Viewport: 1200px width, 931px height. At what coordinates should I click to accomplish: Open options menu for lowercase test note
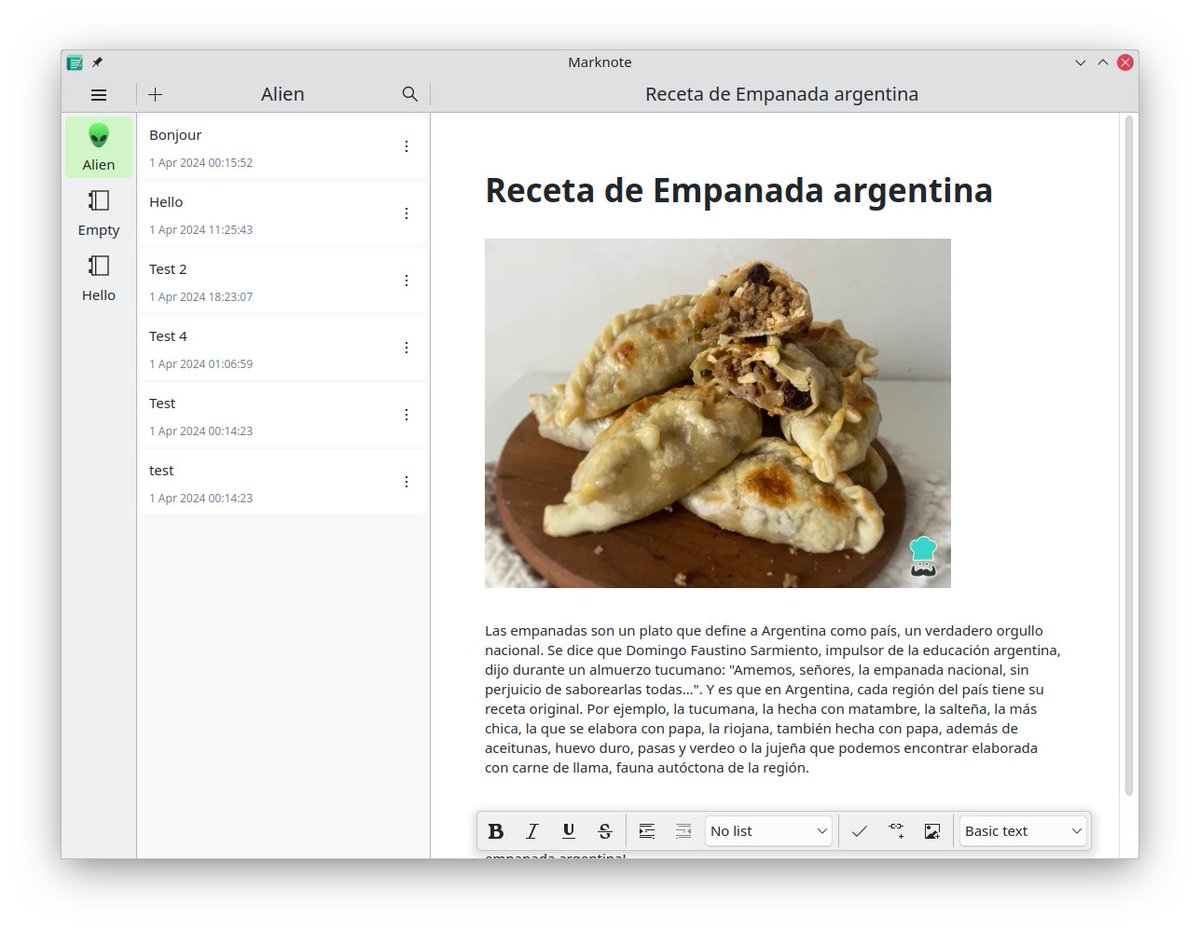tap(406, 482)
